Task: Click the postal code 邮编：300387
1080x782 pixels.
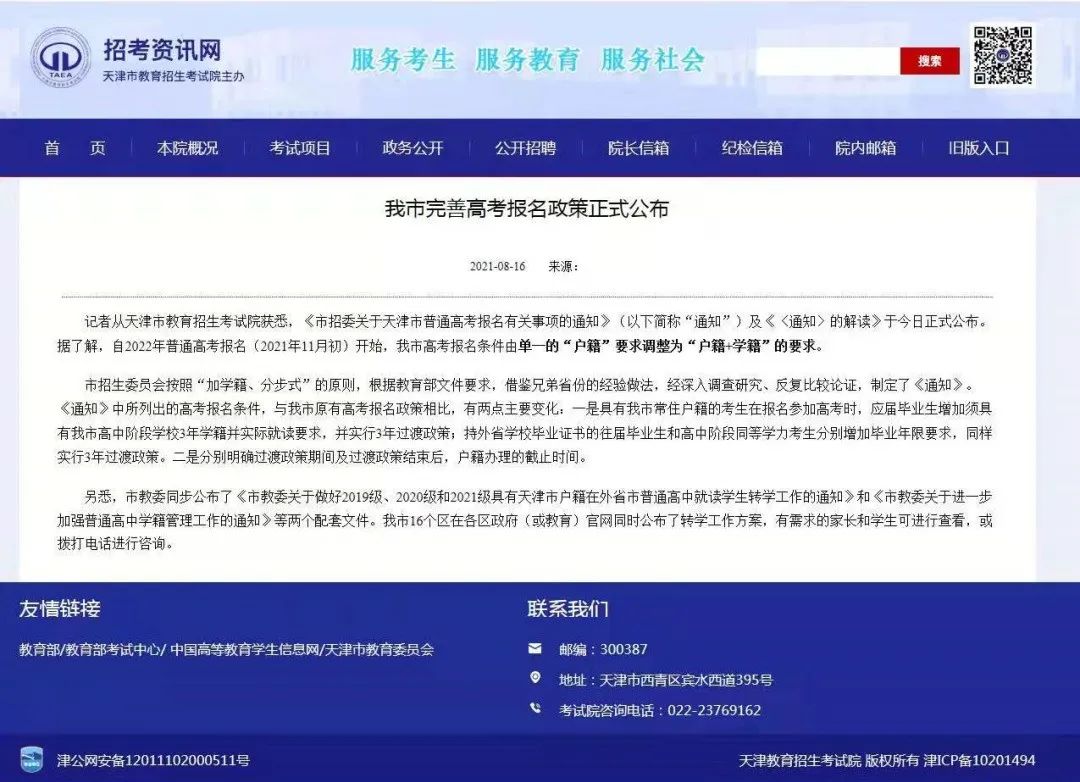Action: 603,649
